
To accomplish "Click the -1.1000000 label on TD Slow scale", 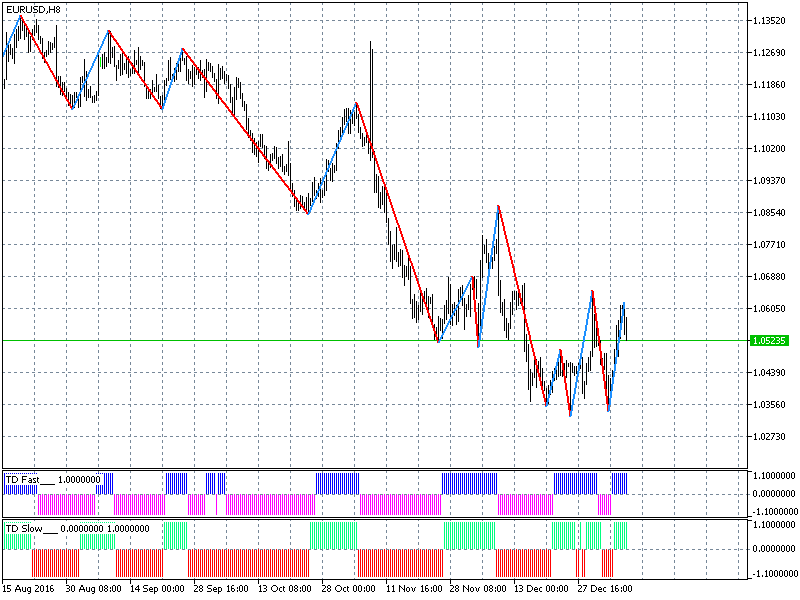I will pos(774,573).
